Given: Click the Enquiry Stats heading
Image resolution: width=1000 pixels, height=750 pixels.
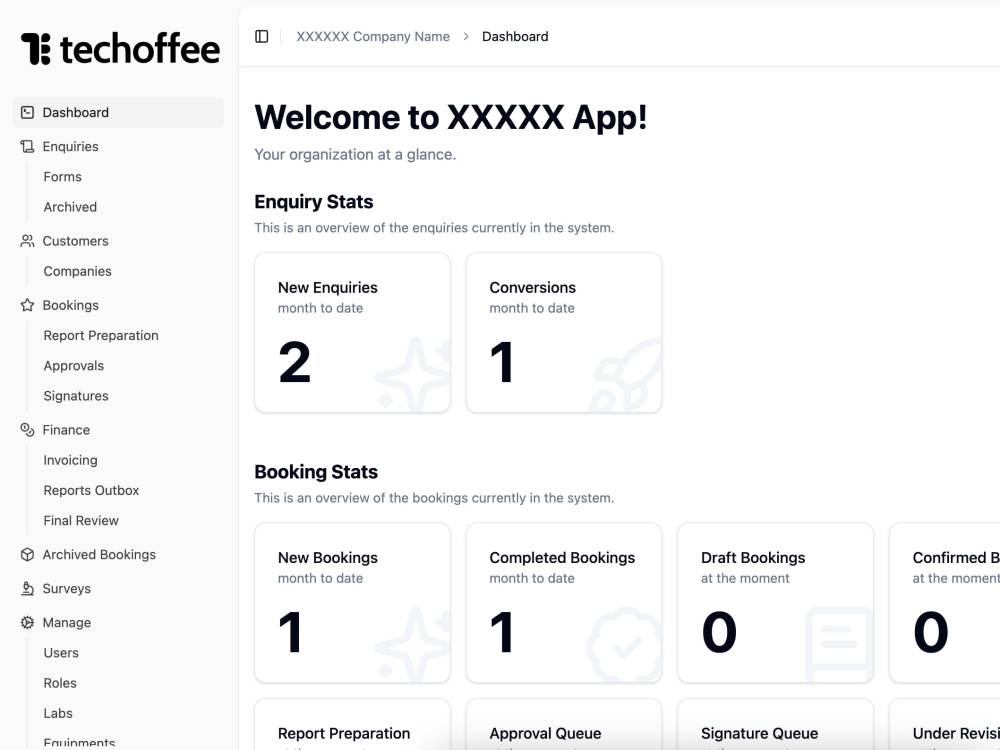Looking at the screenshot, I should [314, 202].
